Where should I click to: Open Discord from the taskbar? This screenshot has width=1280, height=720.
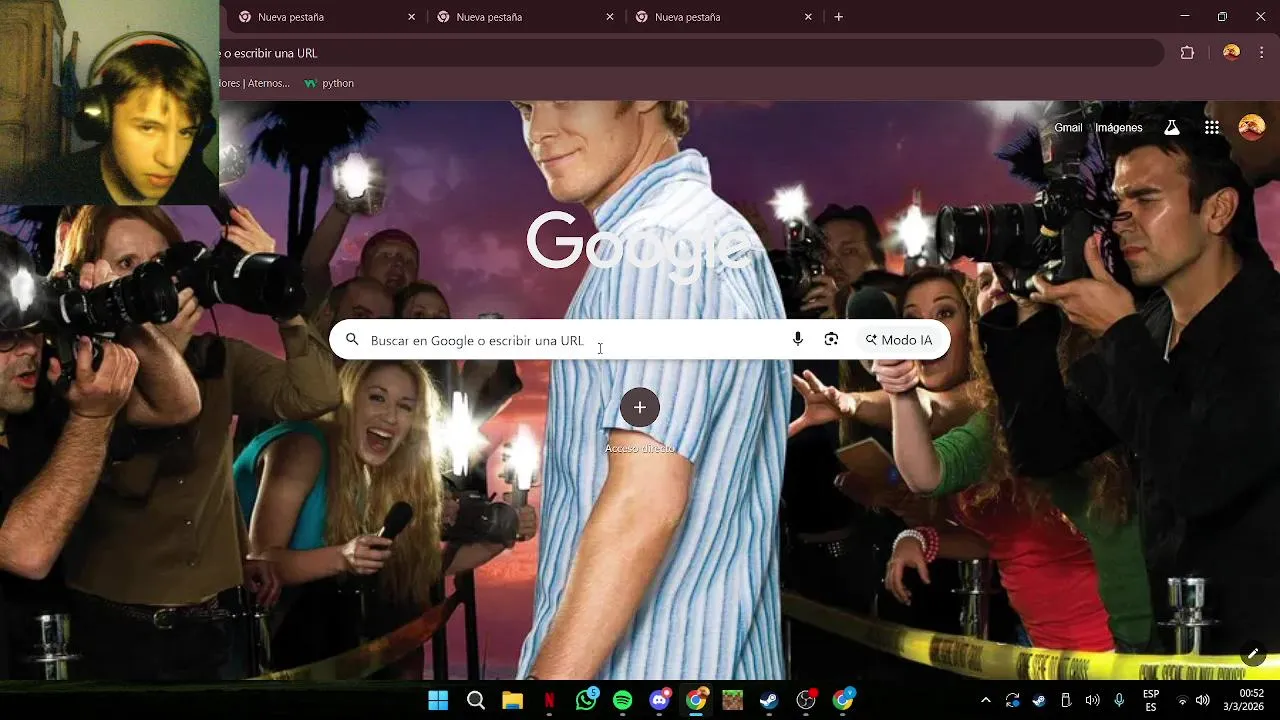point(659,700)
